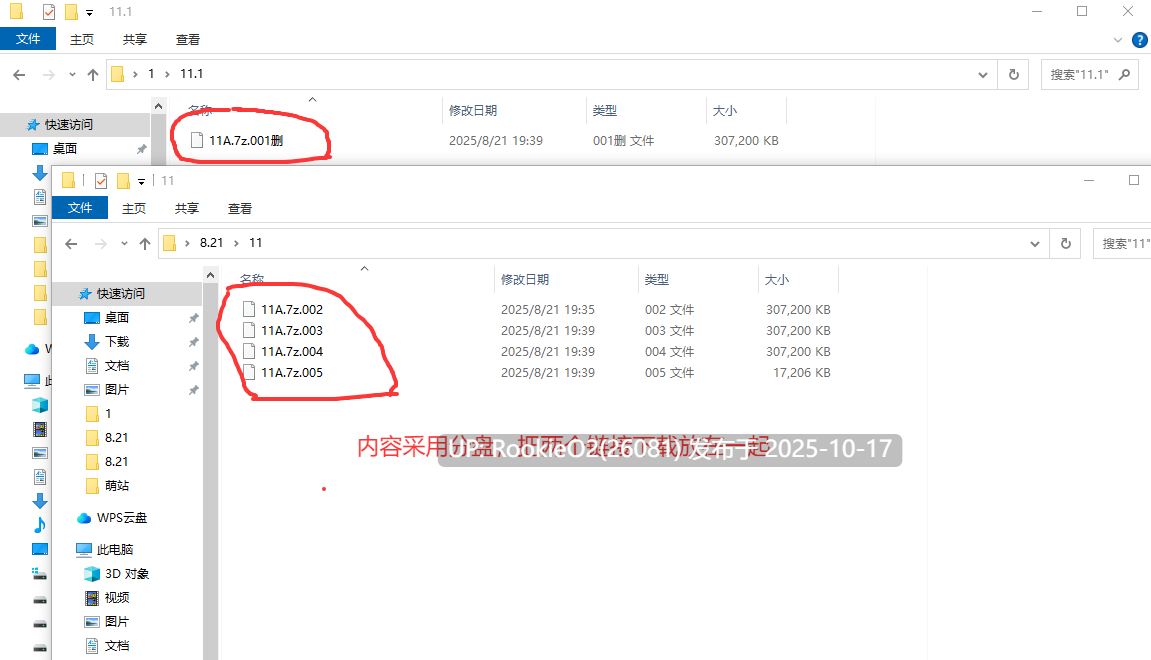Open 查看 tab in the 11.1 window
The image size is (1151, 660).
click(188, 40)
